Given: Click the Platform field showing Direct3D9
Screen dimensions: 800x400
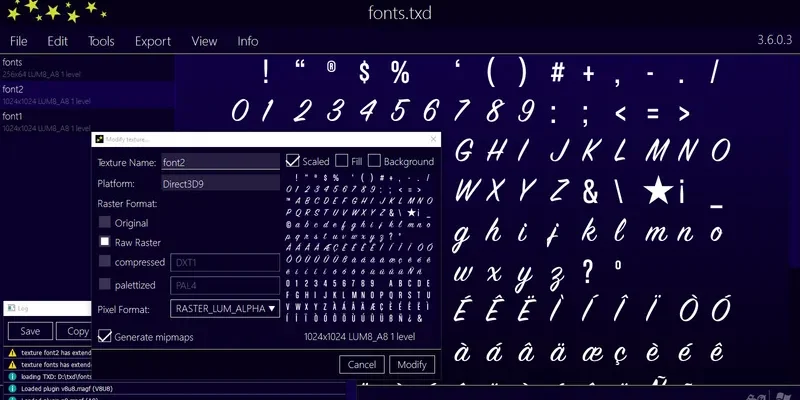Looking at the screenshot, I should (220, 184).
